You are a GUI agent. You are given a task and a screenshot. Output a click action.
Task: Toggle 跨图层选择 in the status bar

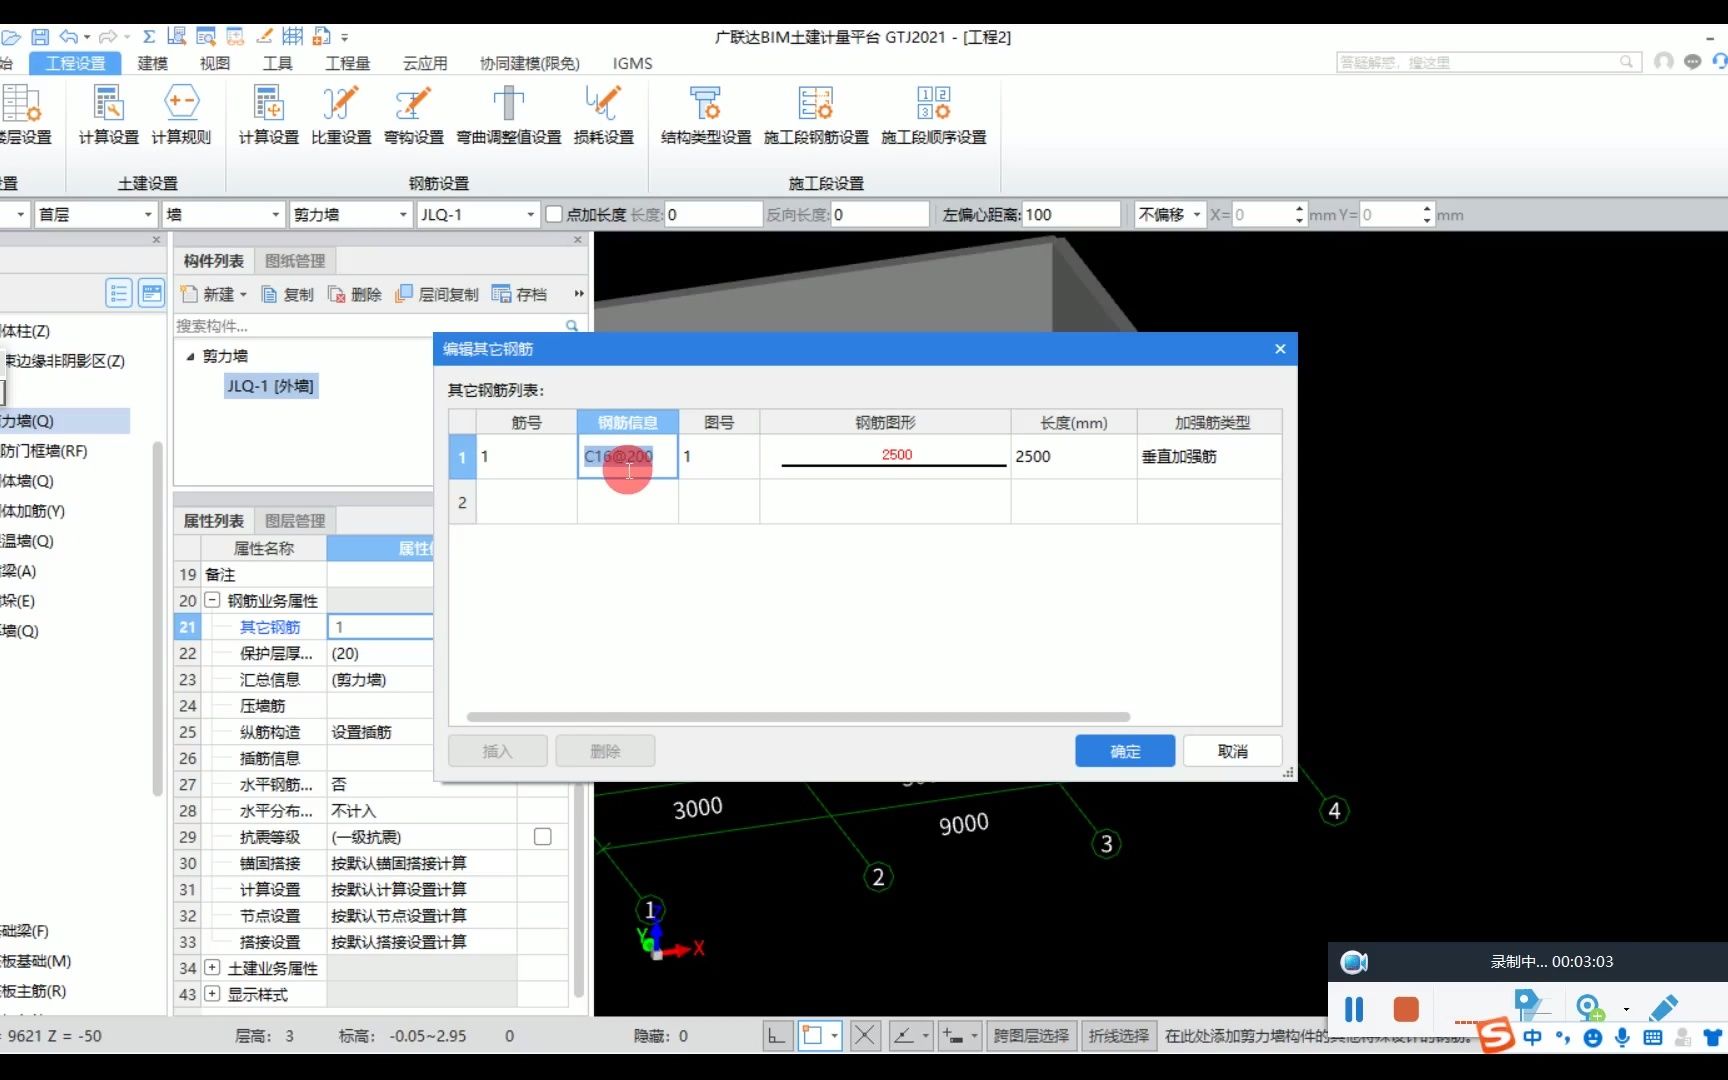(x=1030, y=1036)
